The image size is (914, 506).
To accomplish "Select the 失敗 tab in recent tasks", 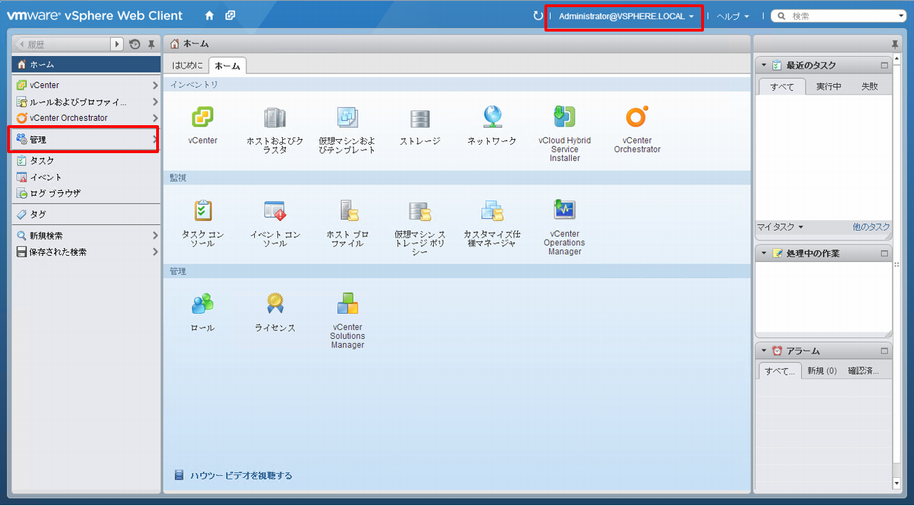I will 869,87.
